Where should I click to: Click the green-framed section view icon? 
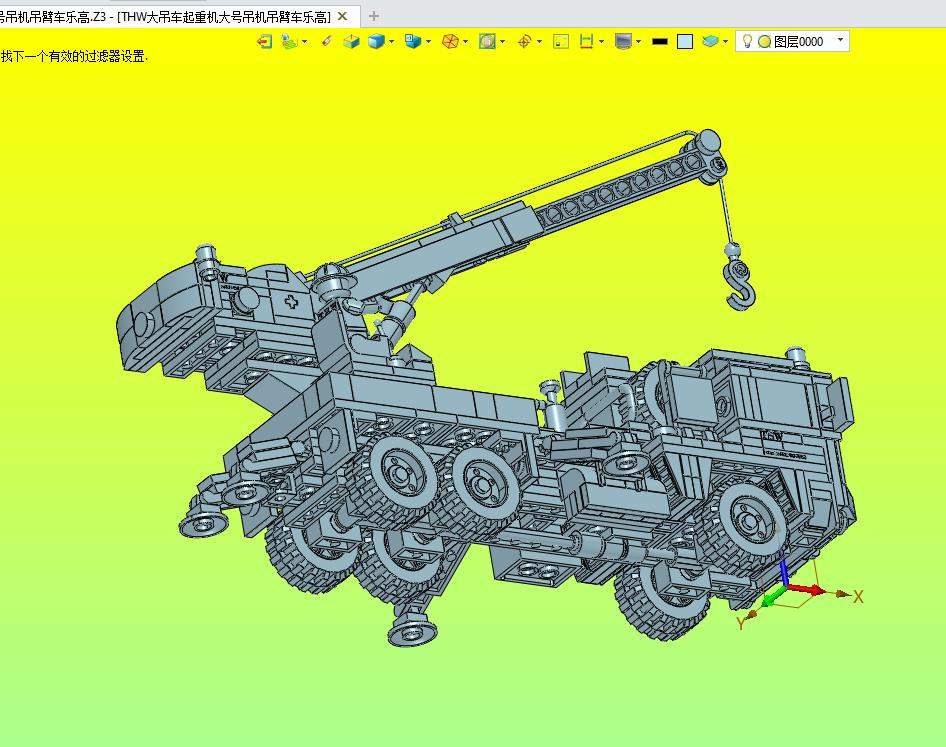pyautogui.click(x=487, y=42)
